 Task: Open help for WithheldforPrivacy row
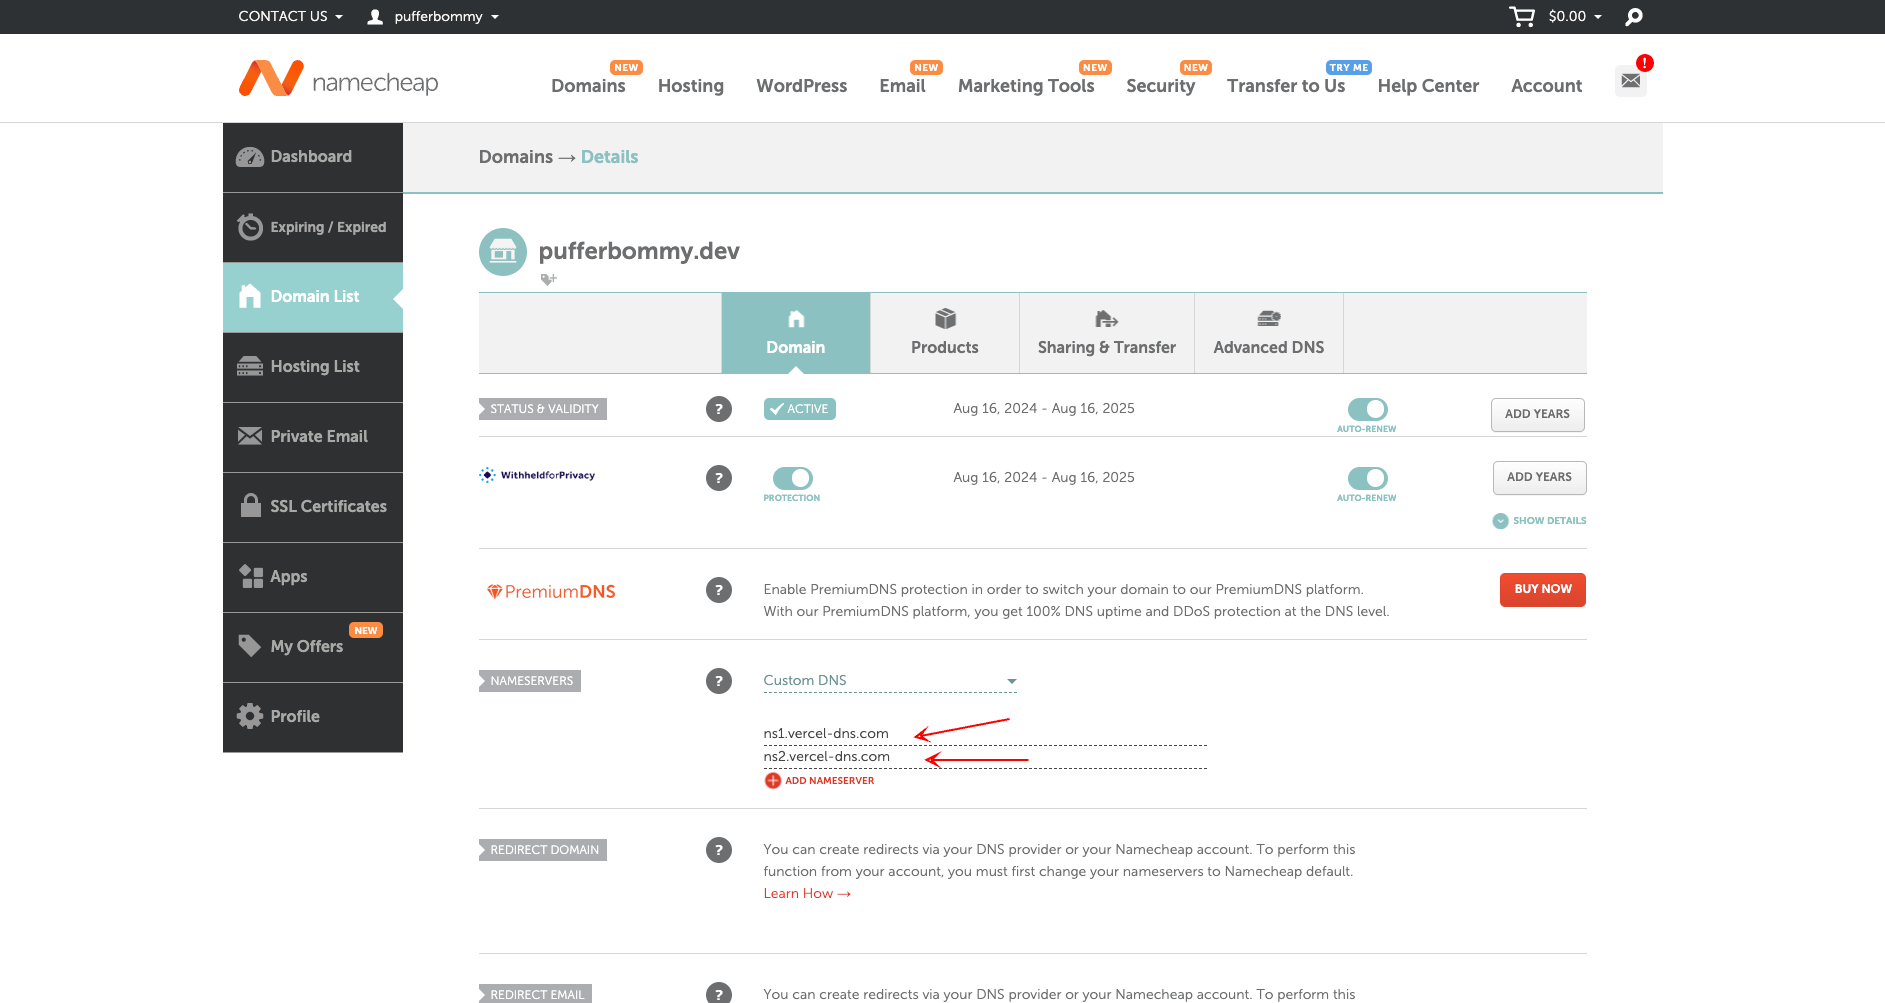(719, 478)
